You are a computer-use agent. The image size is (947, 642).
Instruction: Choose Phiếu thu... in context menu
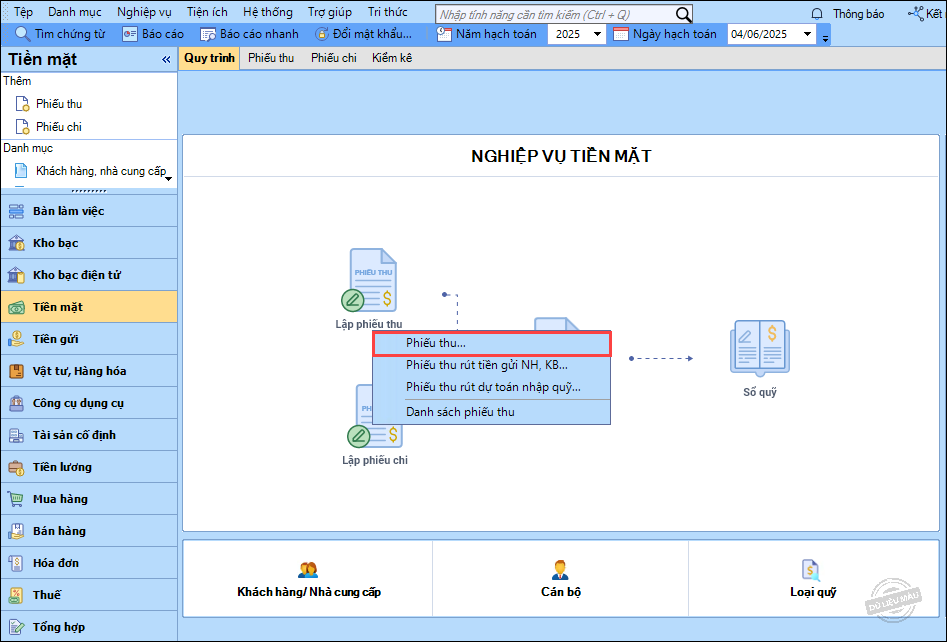coord(492,343)
